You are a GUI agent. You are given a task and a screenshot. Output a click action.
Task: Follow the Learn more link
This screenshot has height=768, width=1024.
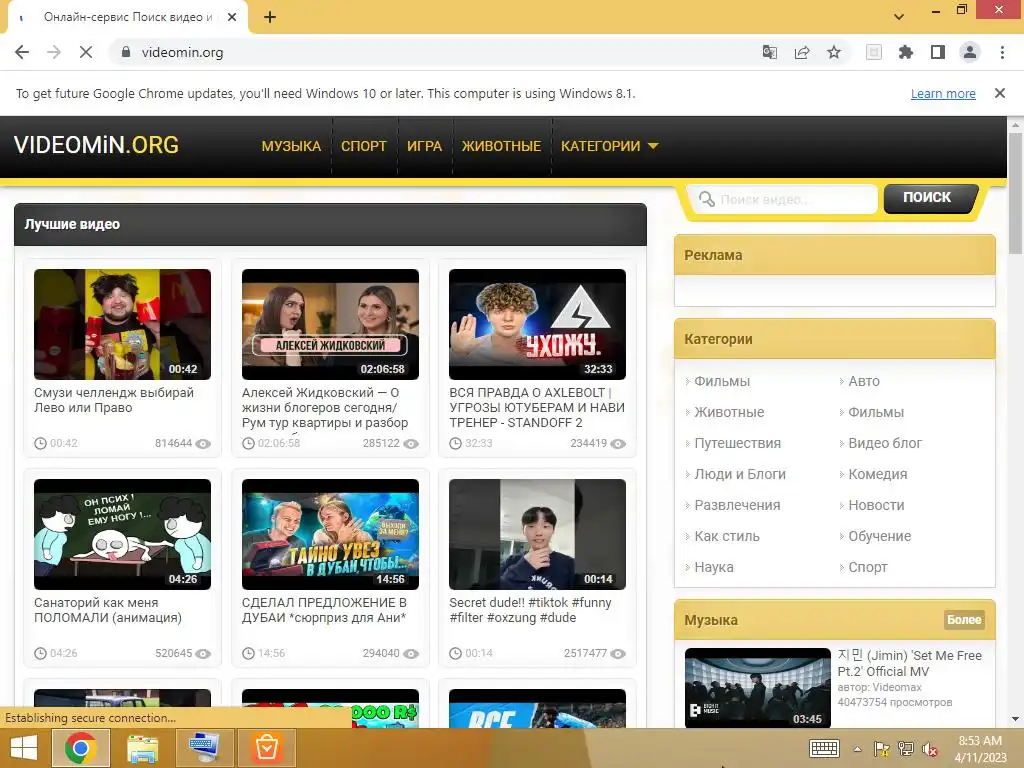pyautogui.click(x=943, y=93)
